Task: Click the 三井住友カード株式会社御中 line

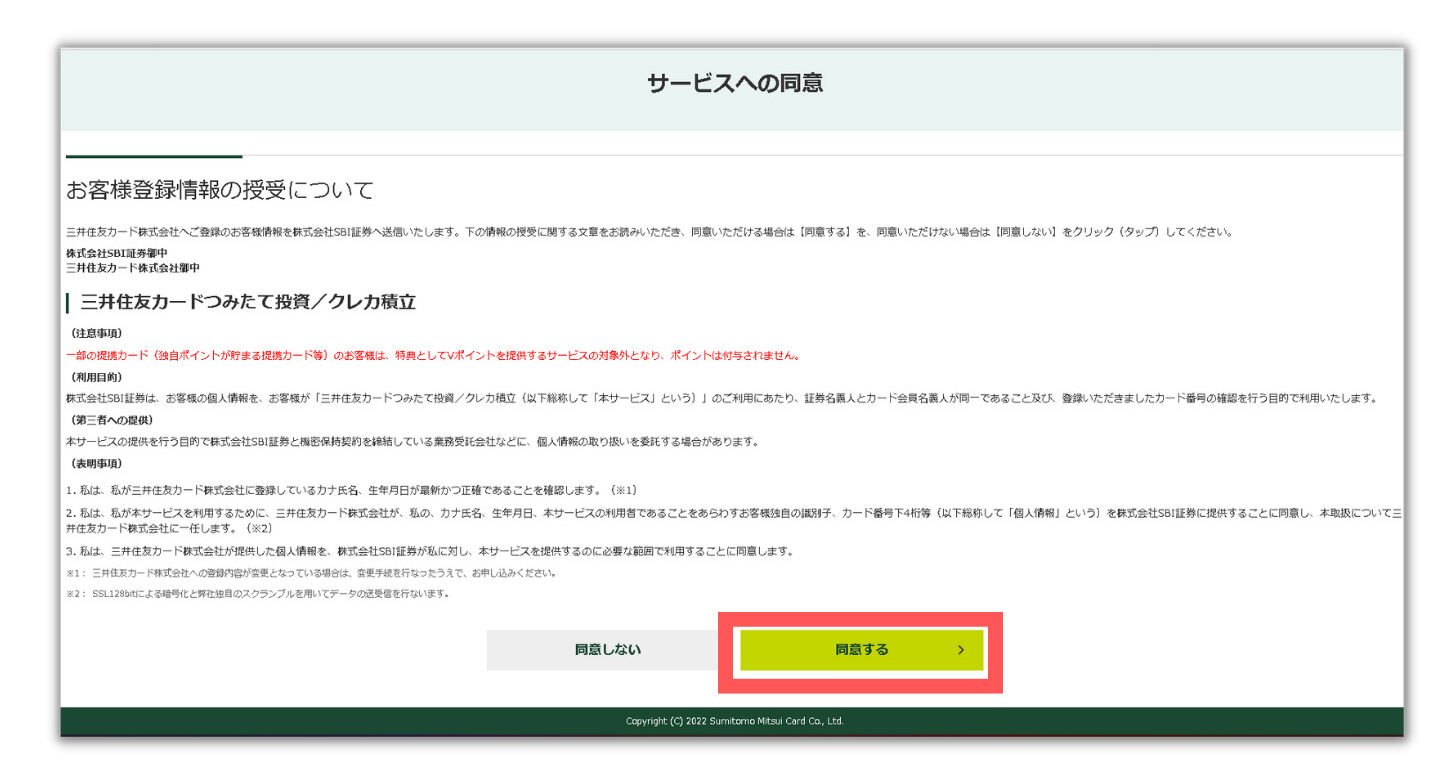Action: tap(133, 268)
